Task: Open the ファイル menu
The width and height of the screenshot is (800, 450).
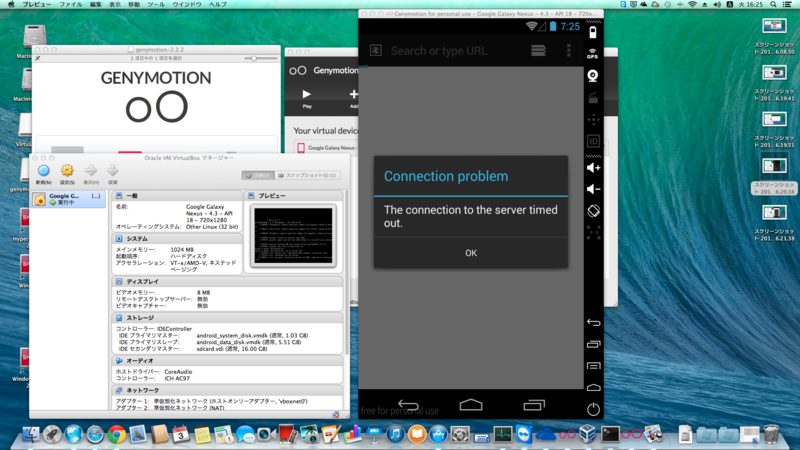Action: pyautogui.click(x=70, y=4)
